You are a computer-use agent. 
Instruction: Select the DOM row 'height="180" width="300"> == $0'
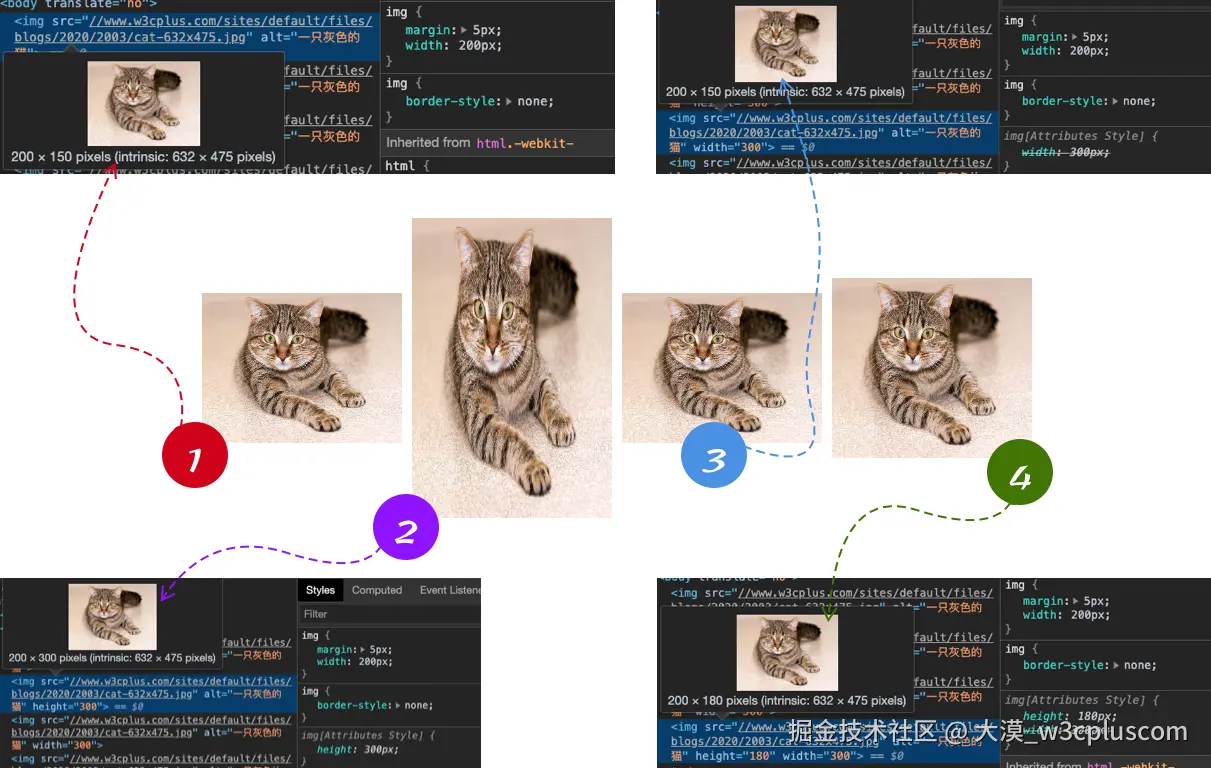(x=827, y=742)
